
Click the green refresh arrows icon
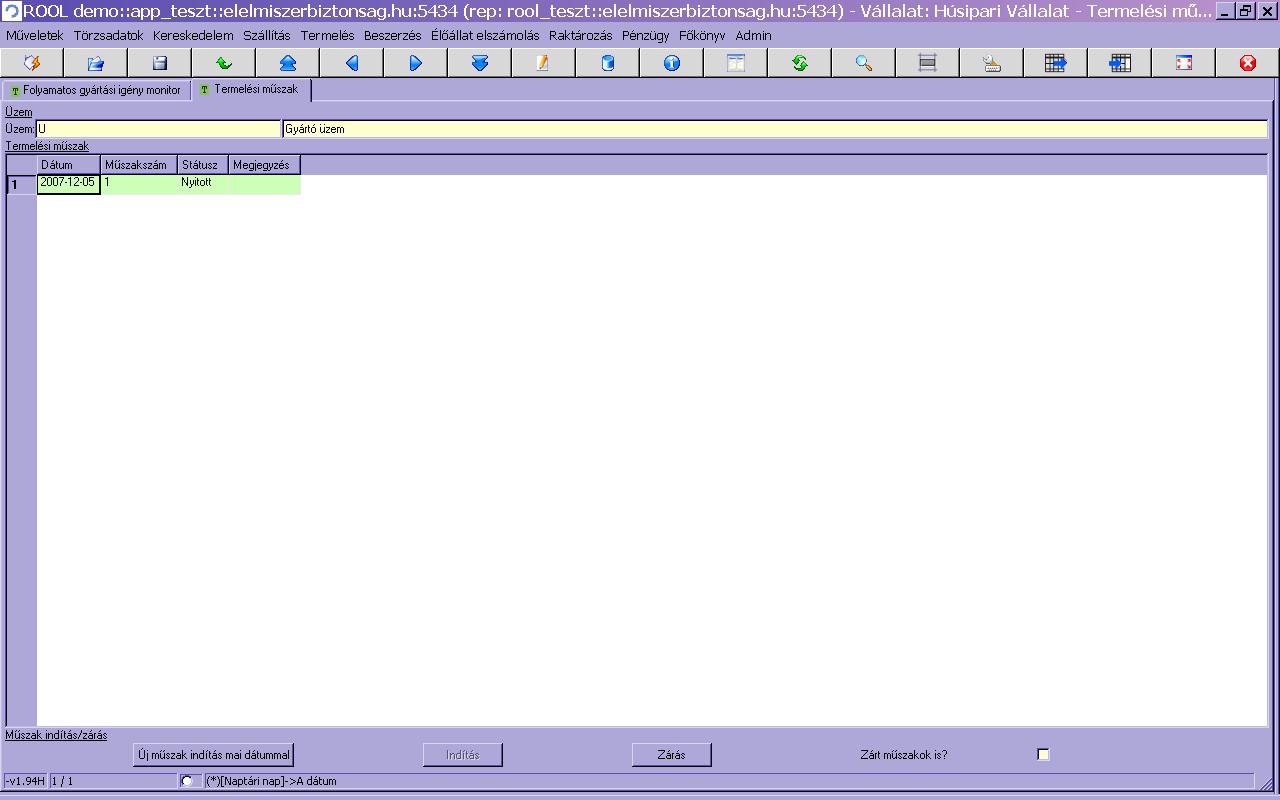[799, 63]
